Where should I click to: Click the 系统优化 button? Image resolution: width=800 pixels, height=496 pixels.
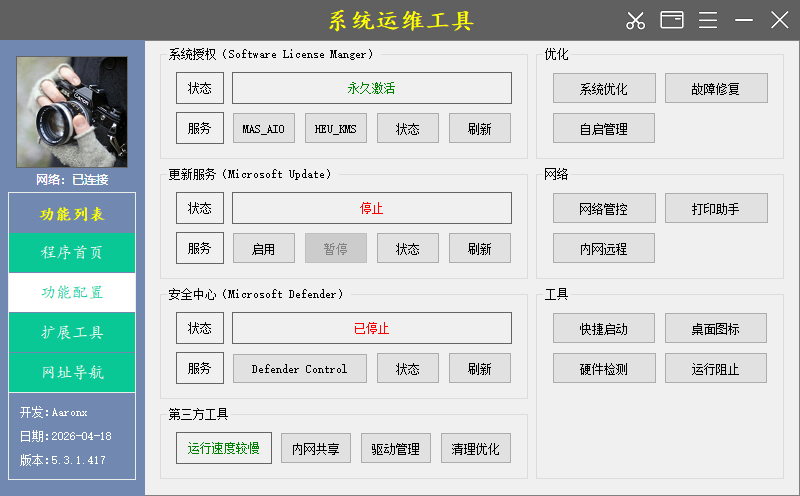(604, 88)
